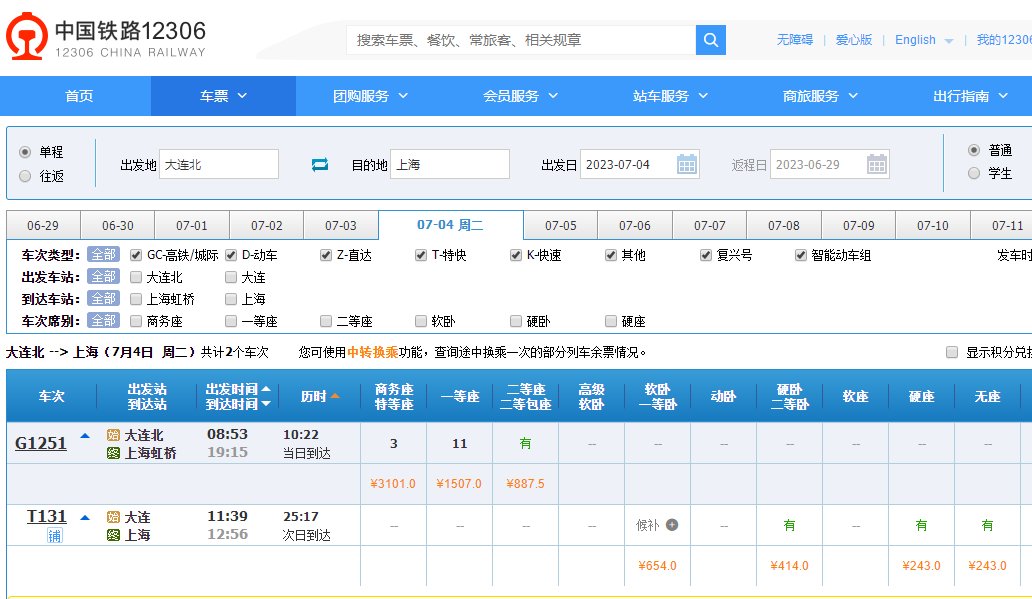Select the 07-03 date tab
The width and height of the screenshot is (1032, 599).
pos(341,225)
